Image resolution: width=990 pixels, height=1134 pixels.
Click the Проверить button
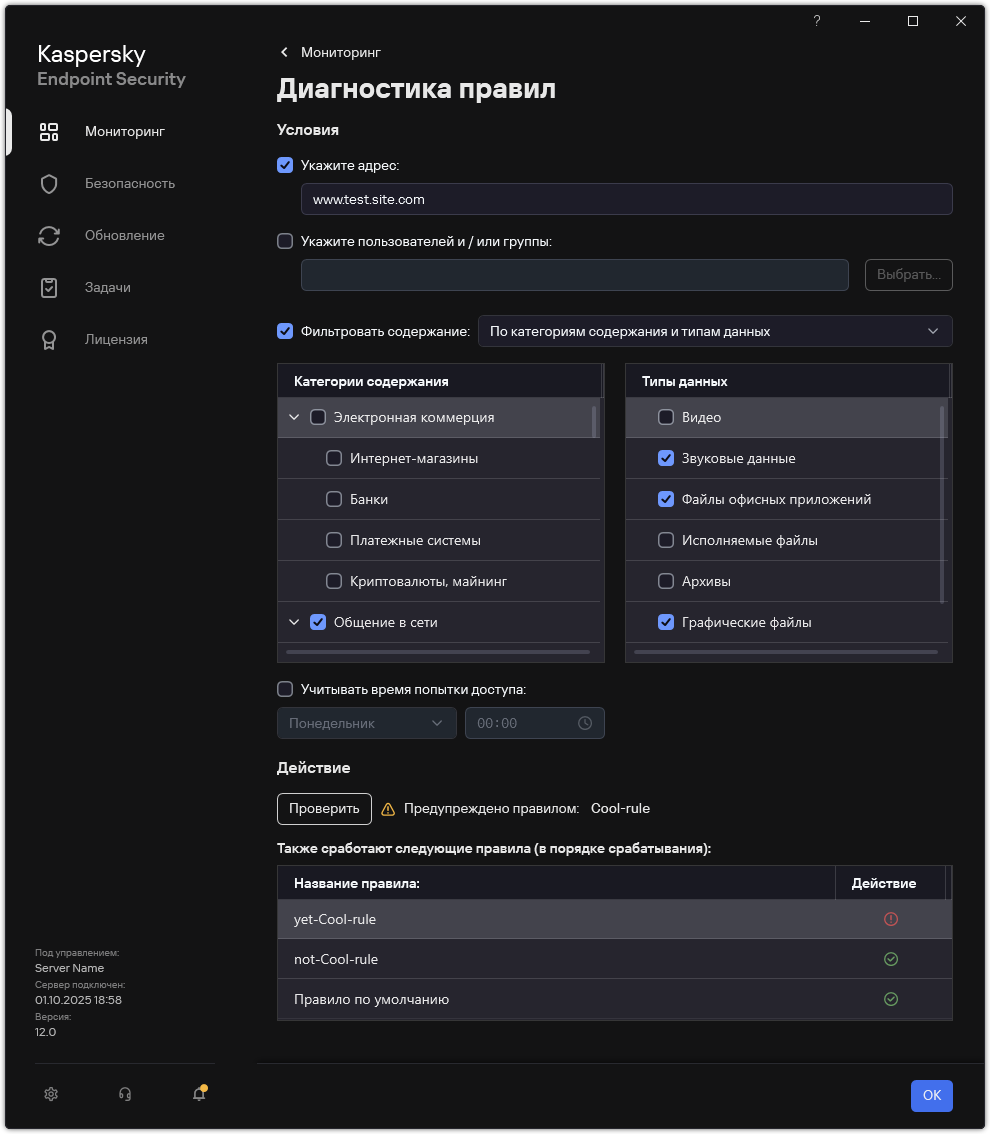324,808
